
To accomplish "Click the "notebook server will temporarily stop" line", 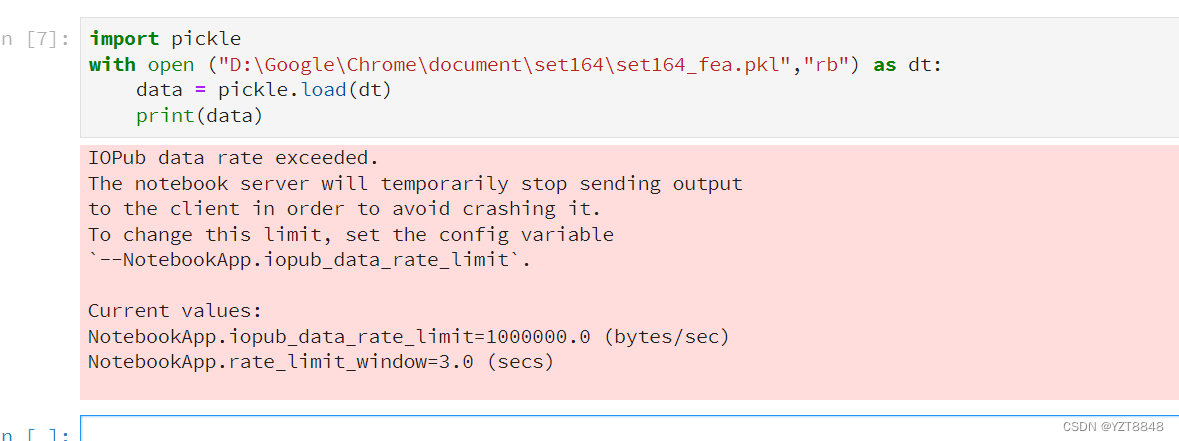I will click(415, 184).
